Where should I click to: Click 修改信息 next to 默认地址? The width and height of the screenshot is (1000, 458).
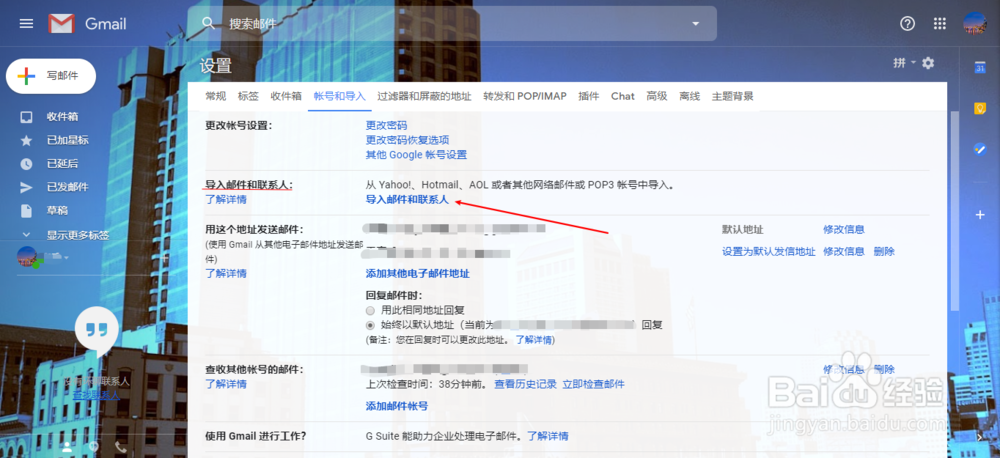[844, 230]
